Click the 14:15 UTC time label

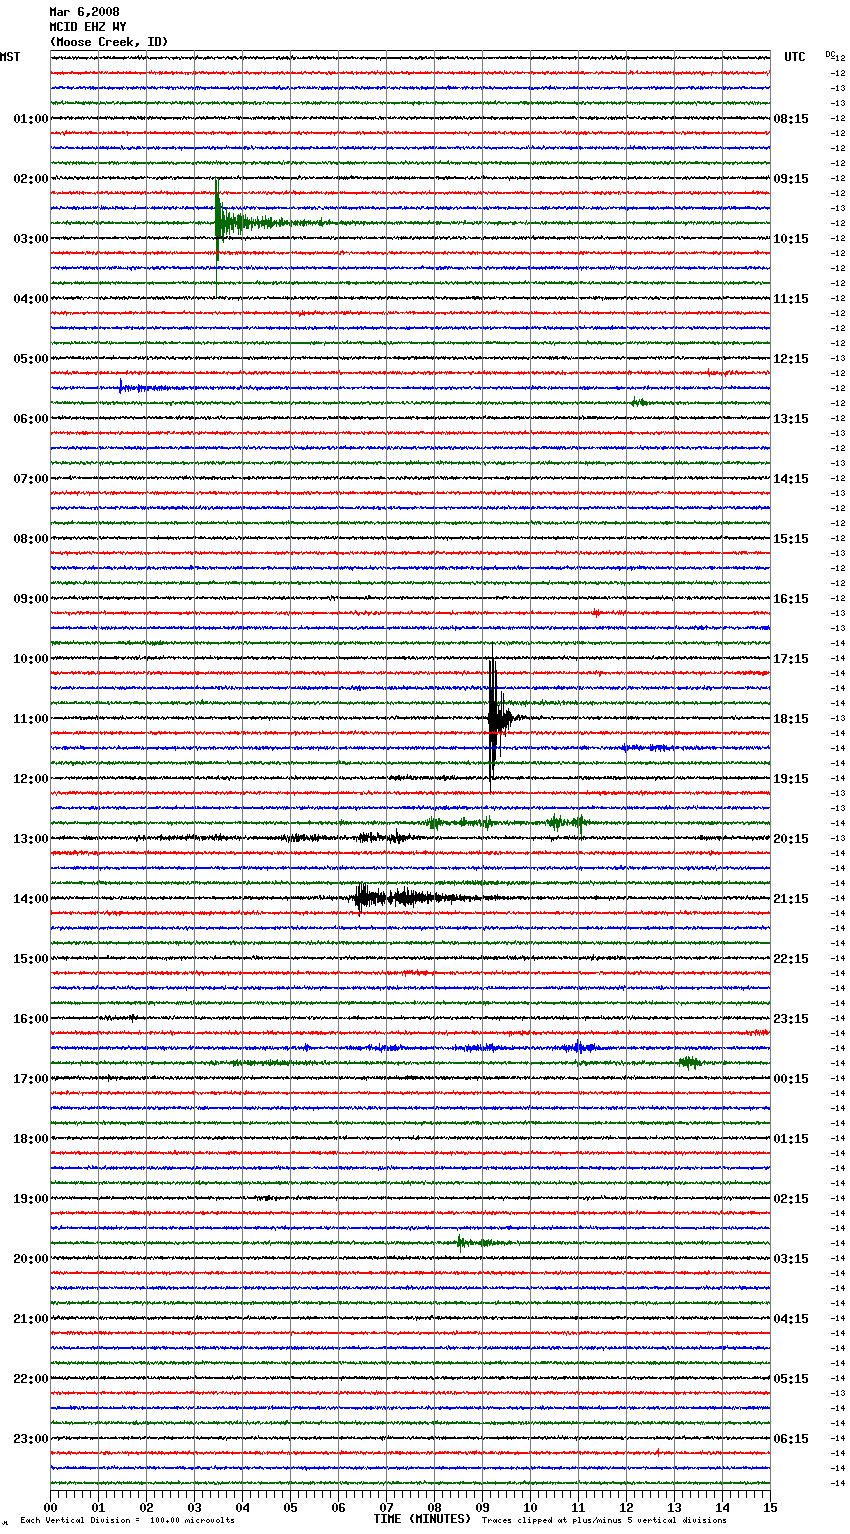tap(791, 479)
